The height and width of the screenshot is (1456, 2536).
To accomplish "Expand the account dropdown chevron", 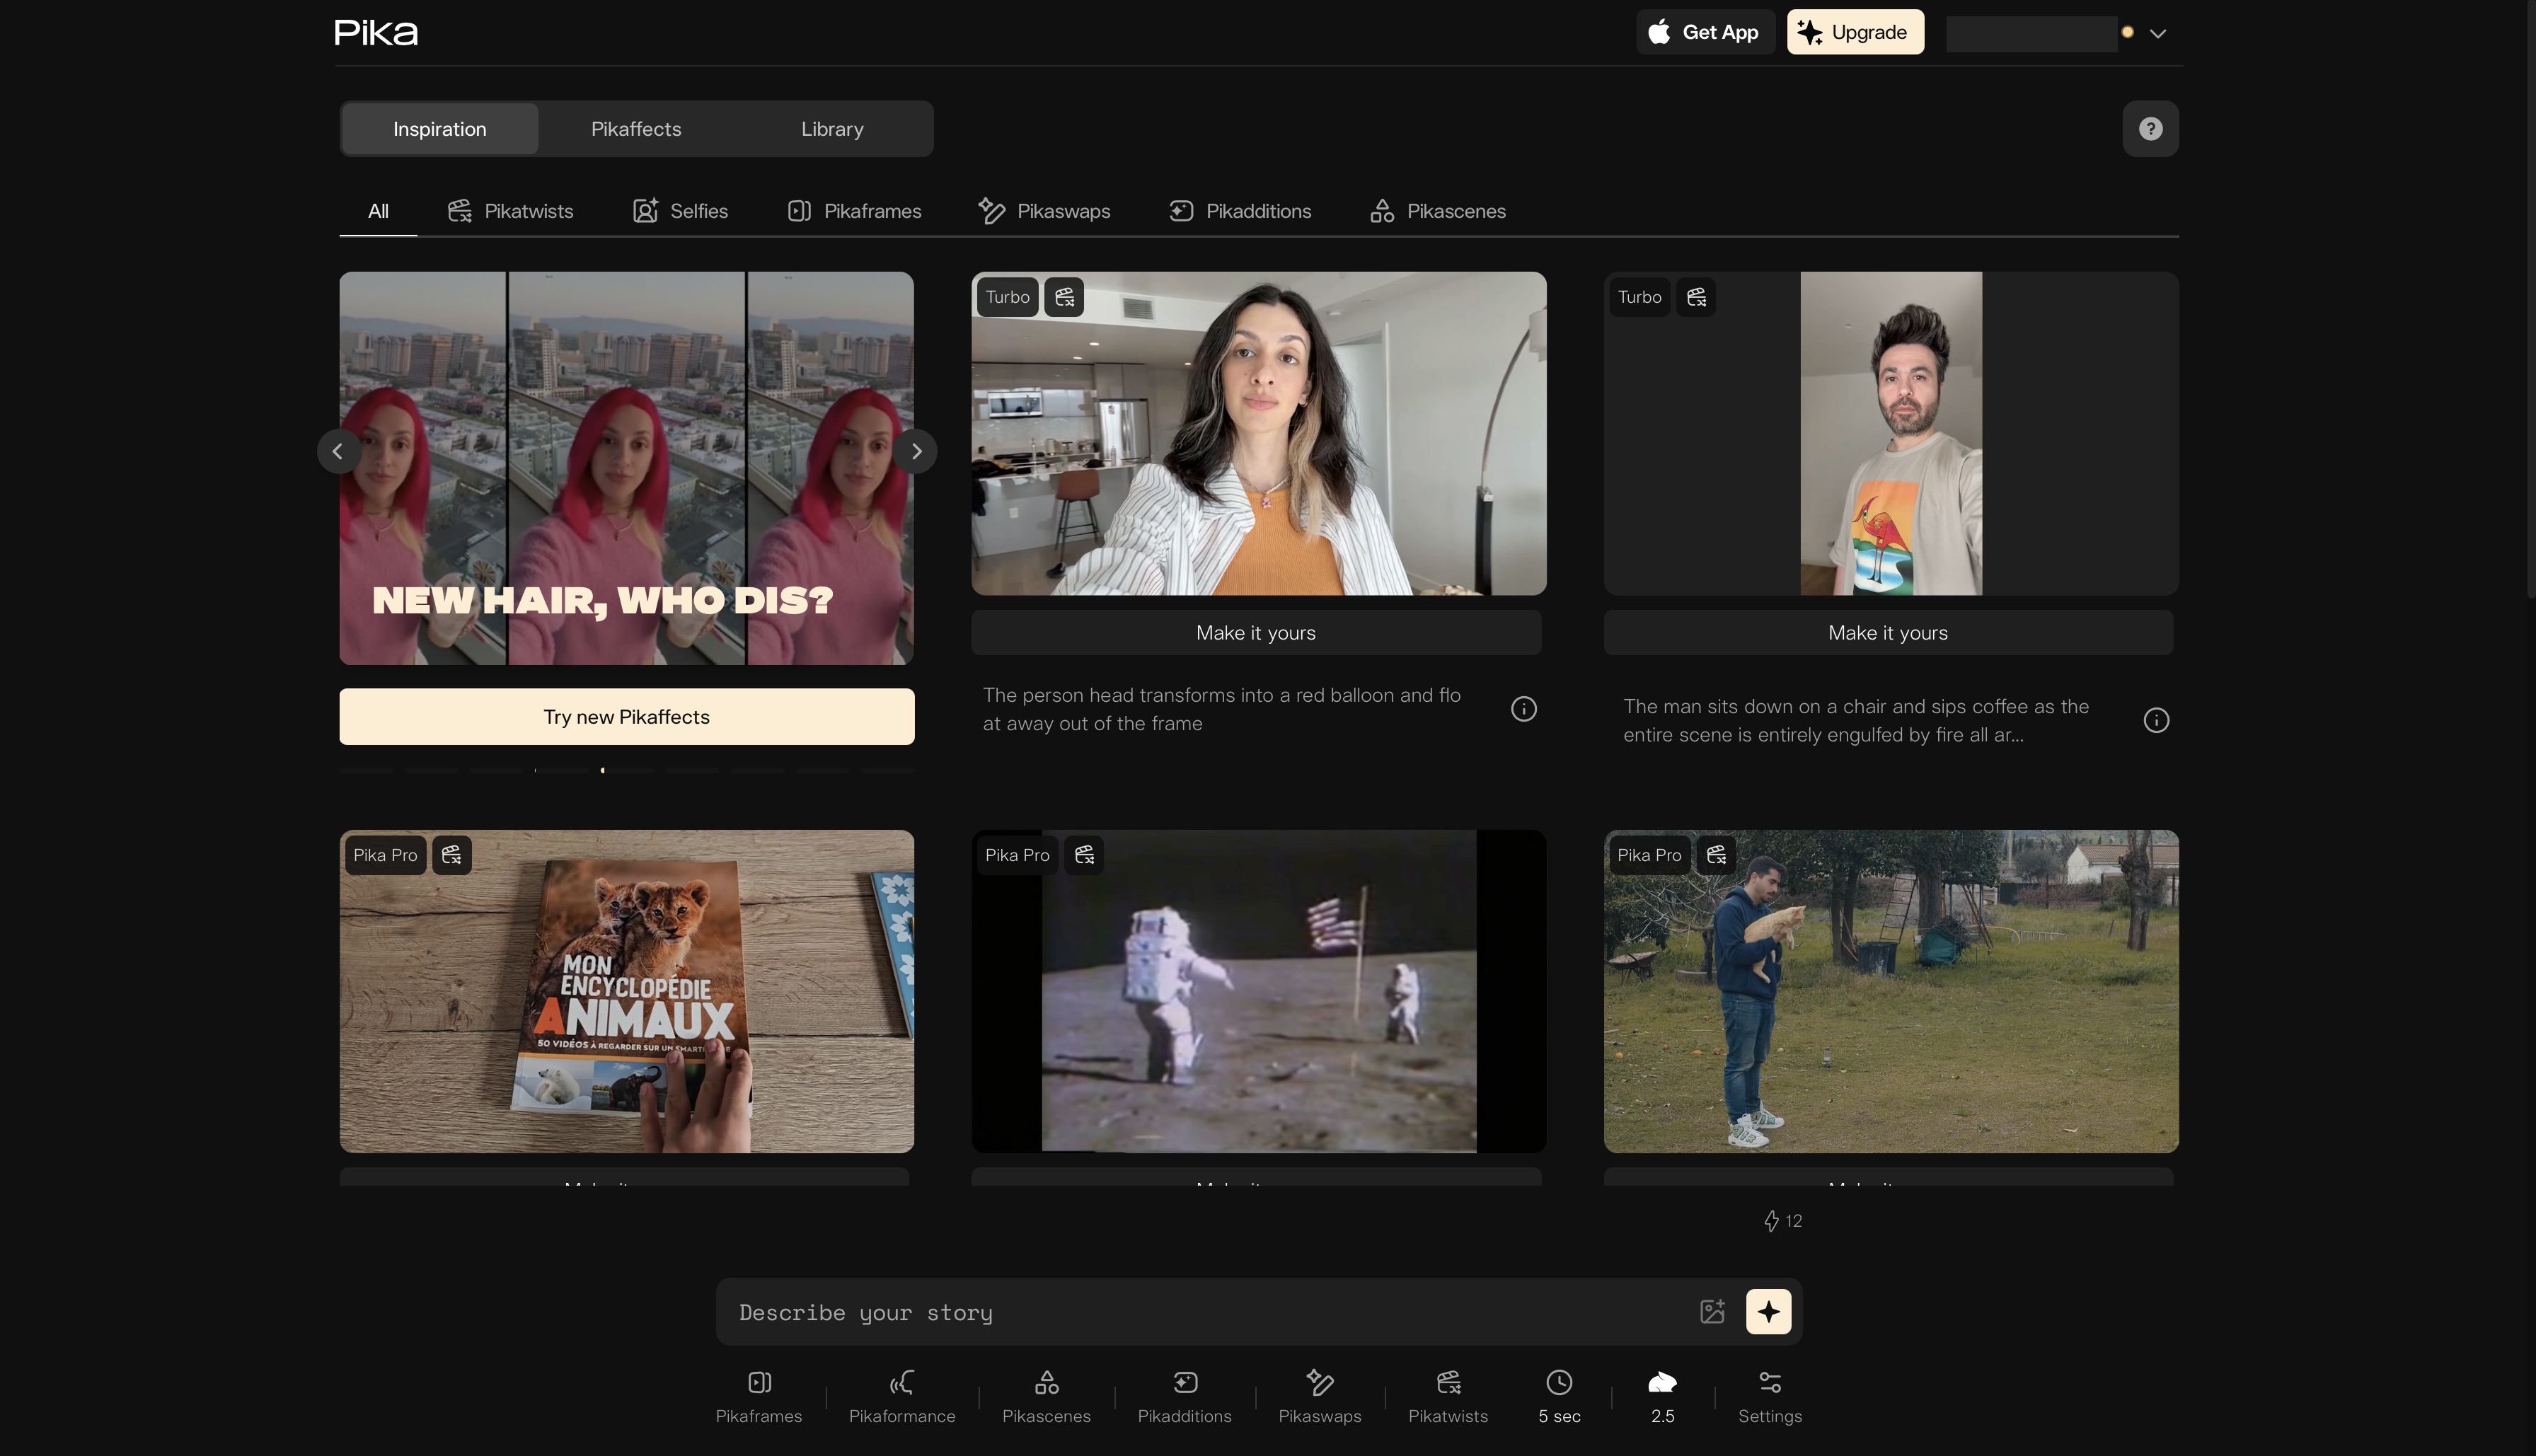I will (x=2158, y=33).
